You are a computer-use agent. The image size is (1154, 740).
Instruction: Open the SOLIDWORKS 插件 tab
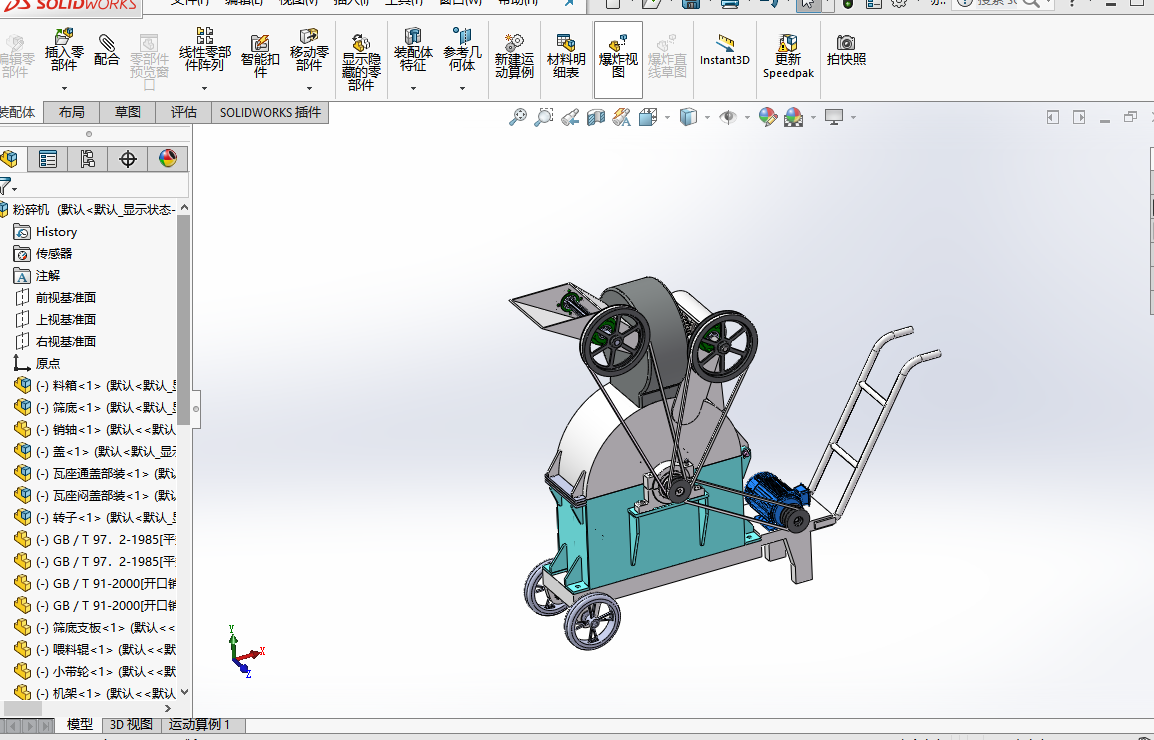coord(270,112)
